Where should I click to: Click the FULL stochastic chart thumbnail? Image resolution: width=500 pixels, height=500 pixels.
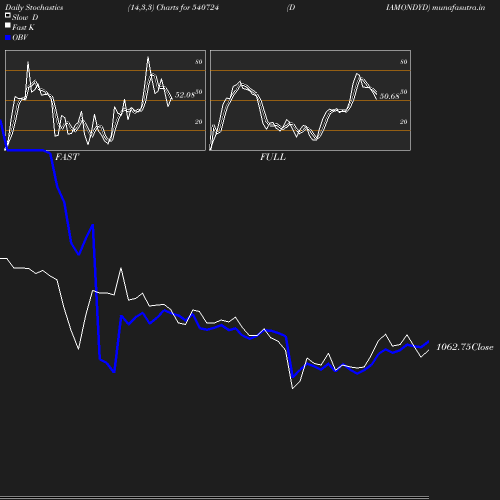[310, 100]
